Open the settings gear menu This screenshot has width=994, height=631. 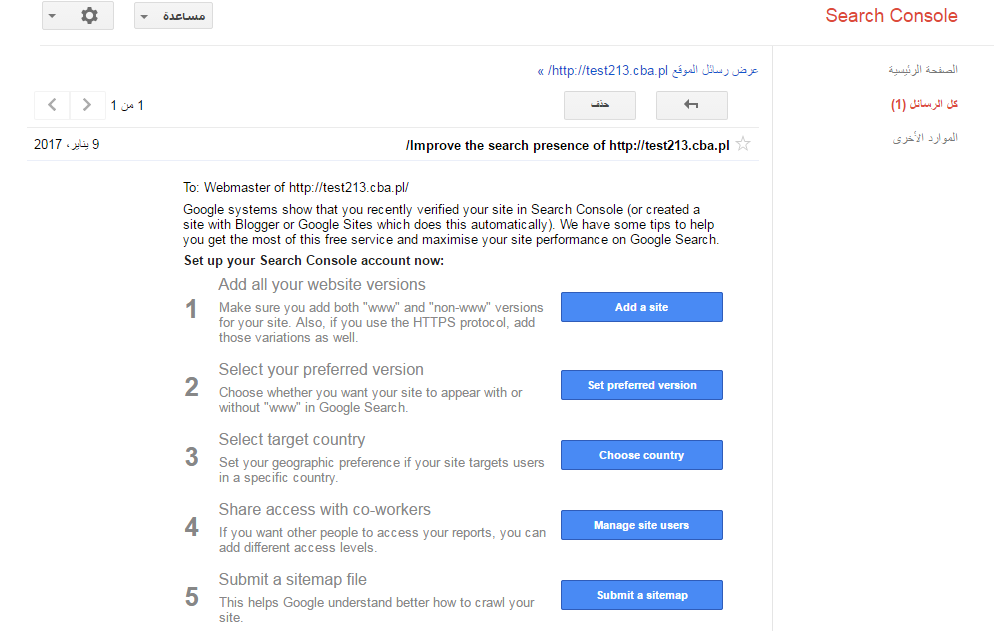point(89,15)
